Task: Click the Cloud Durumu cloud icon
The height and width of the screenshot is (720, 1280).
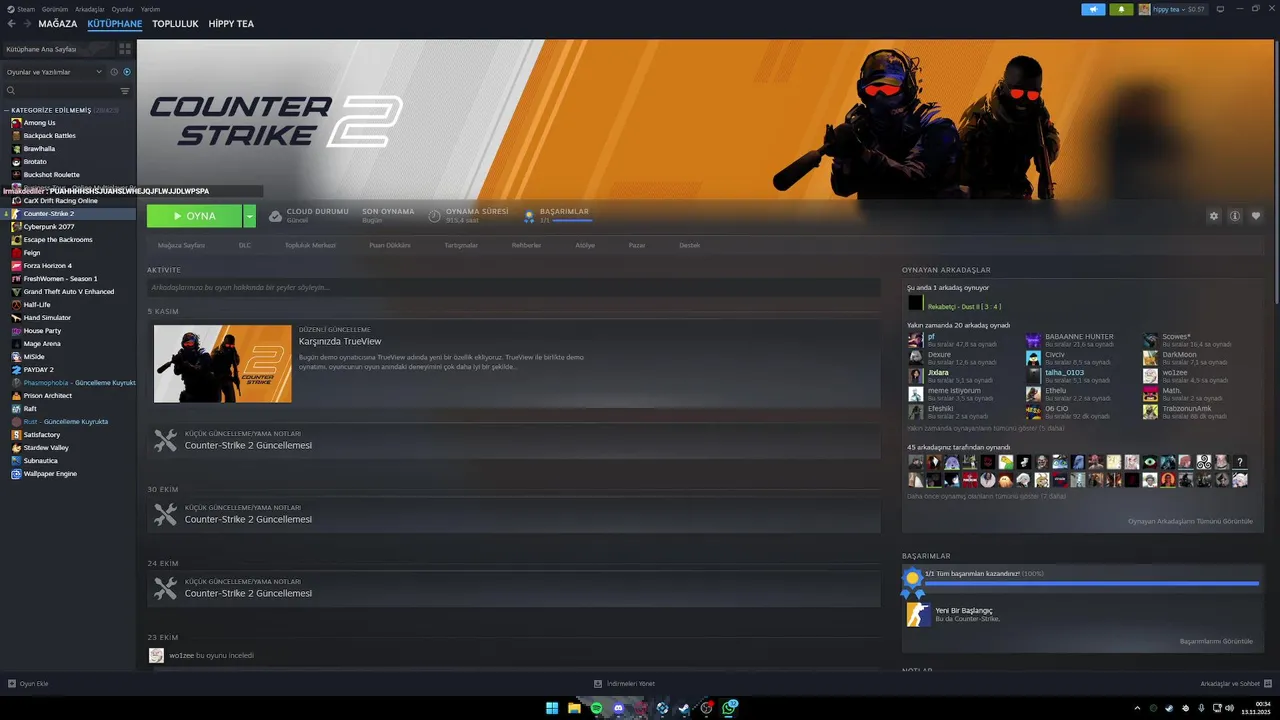Action: 275,216
